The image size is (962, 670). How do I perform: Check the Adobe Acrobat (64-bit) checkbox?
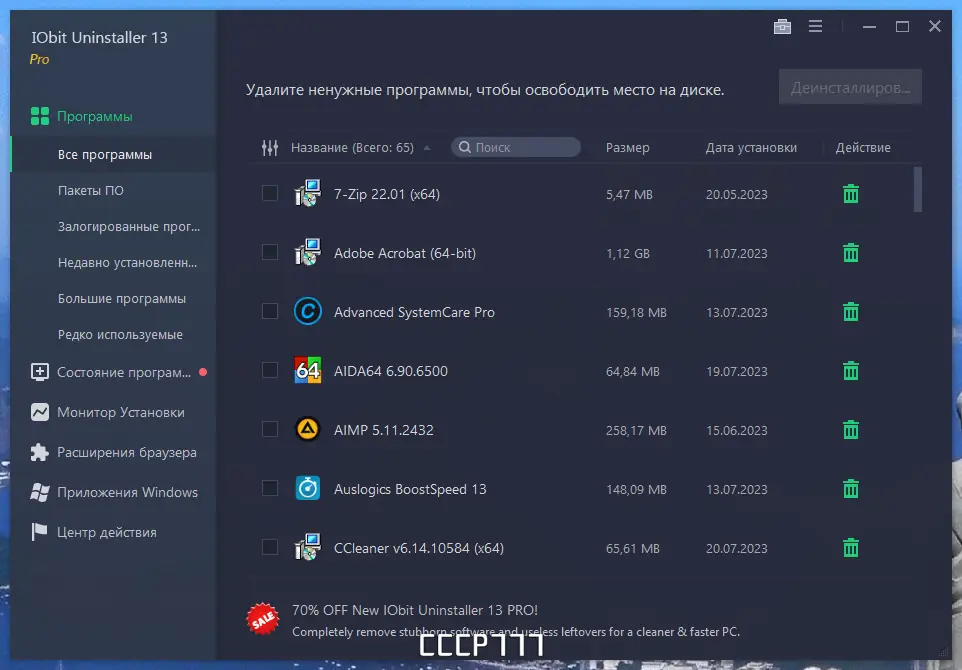point(270,252)
